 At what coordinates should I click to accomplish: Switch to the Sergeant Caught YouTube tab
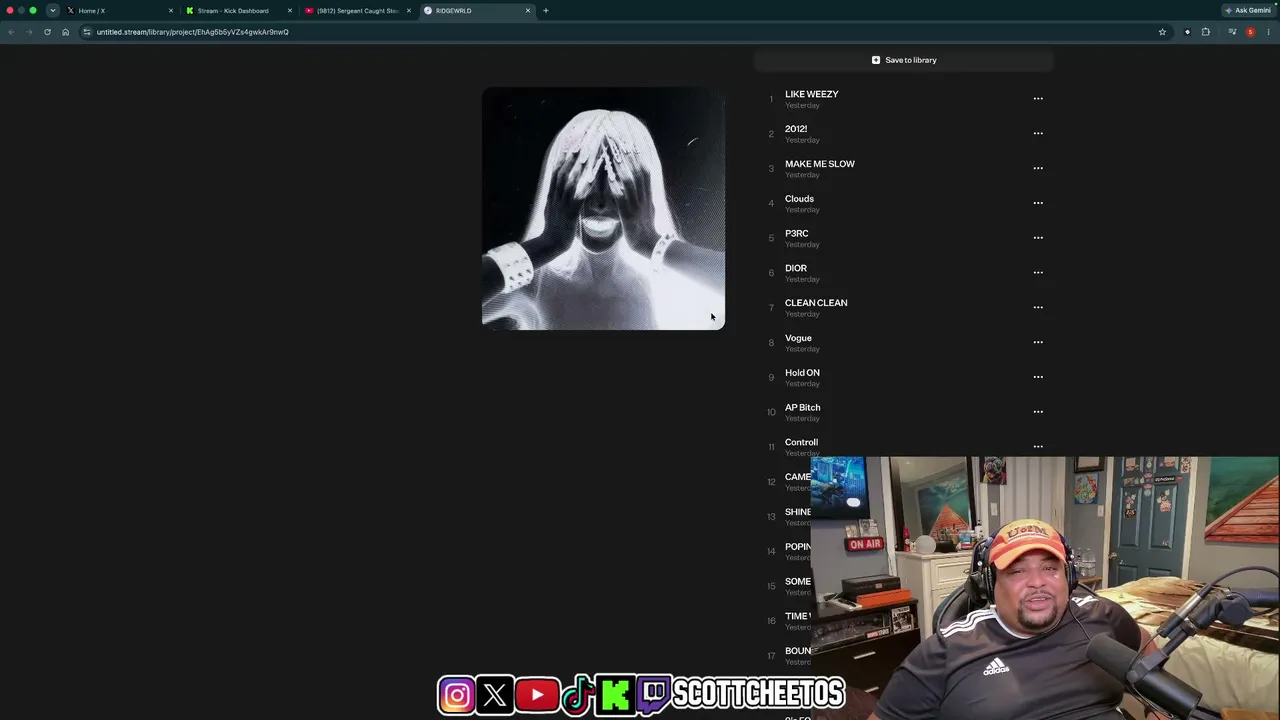pos(357,11)
